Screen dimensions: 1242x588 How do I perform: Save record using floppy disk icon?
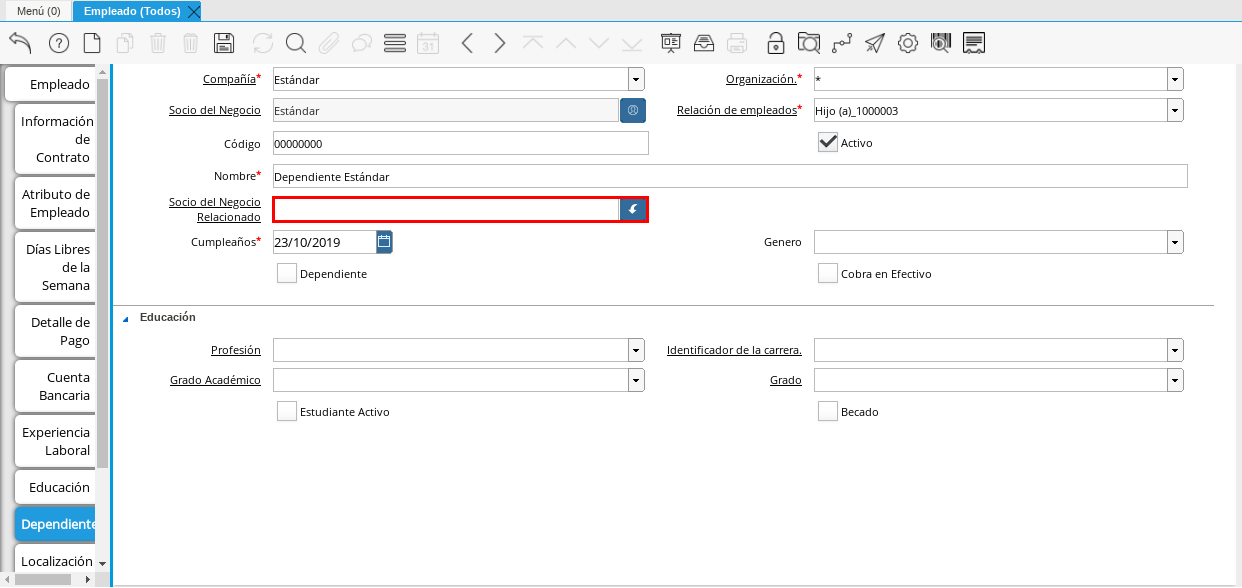tap(224, 43)
